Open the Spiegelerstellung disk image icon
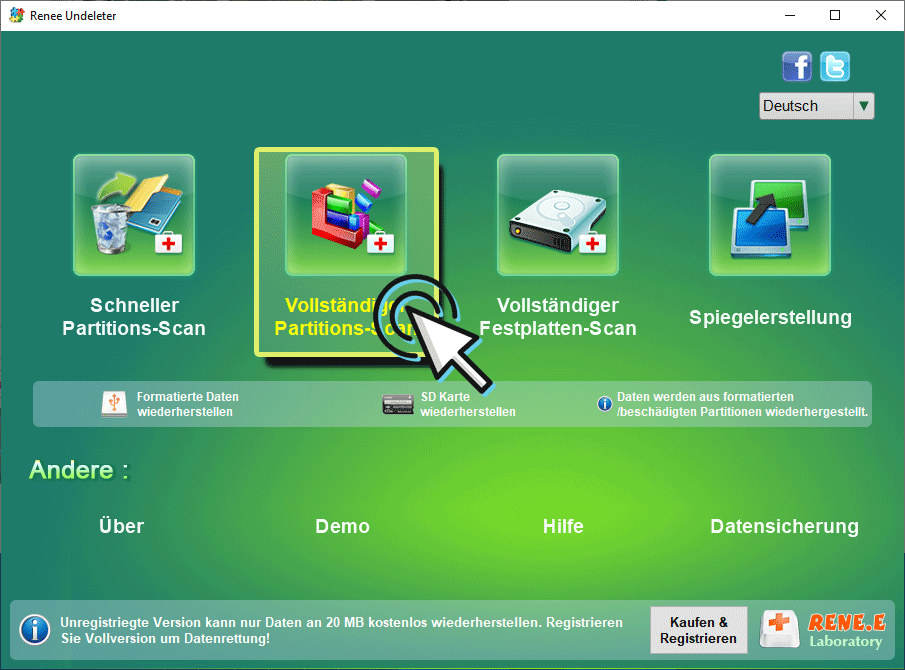Image resolution: width=905 pixels, height=670 pixels. coord(770,215)
